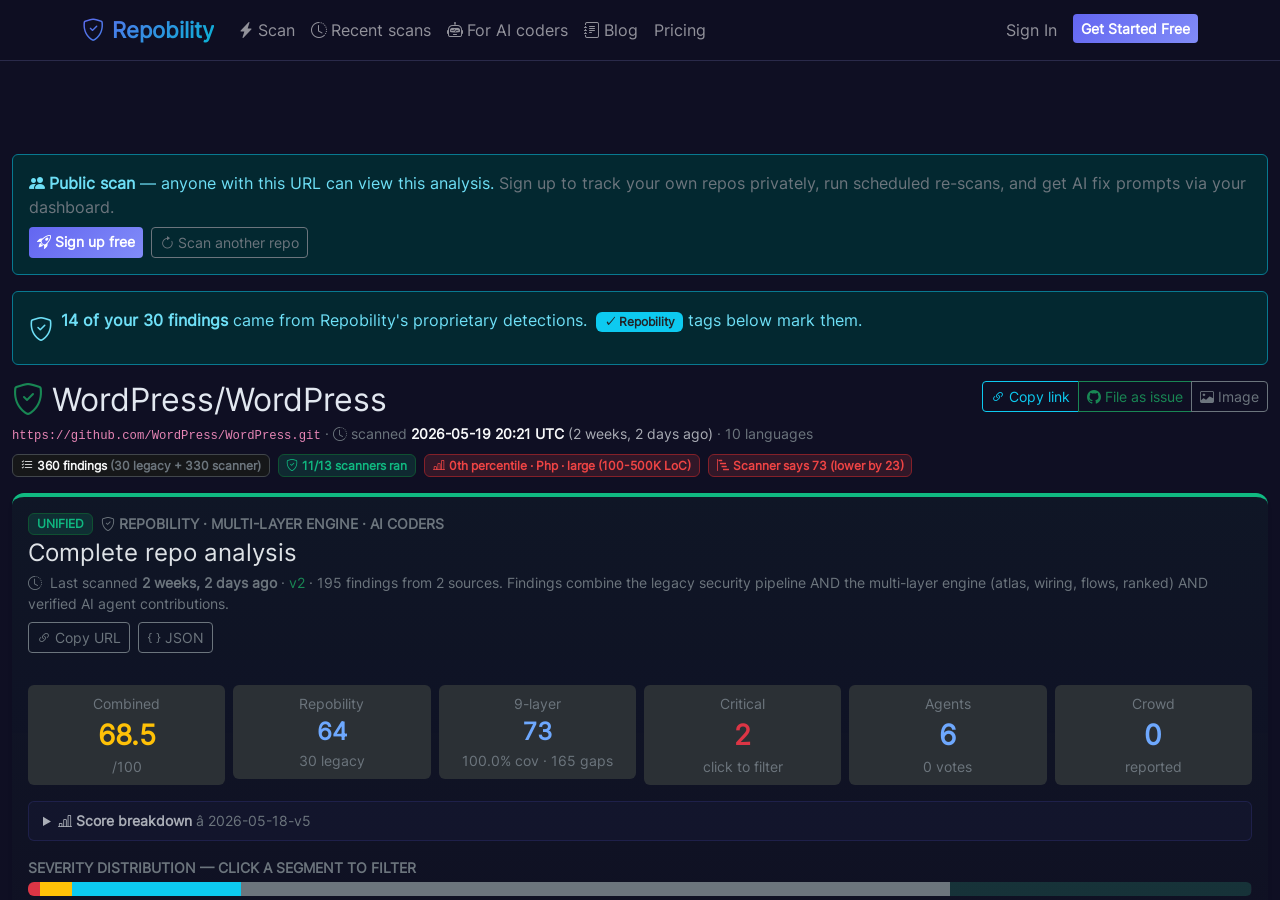Viewport: 1280px width, 900px height.
Task: Click the JSON button
Action: click(x=175, y=637)
